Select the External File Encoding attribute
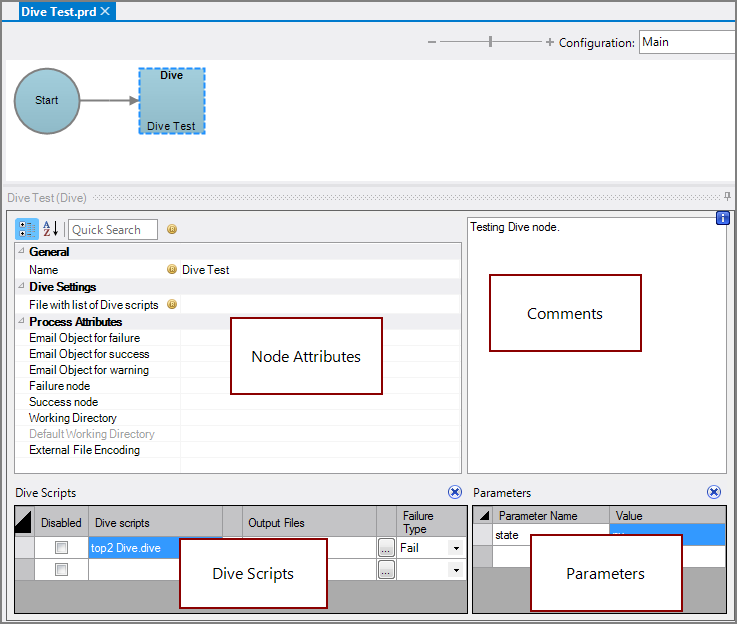 [85, 450]
